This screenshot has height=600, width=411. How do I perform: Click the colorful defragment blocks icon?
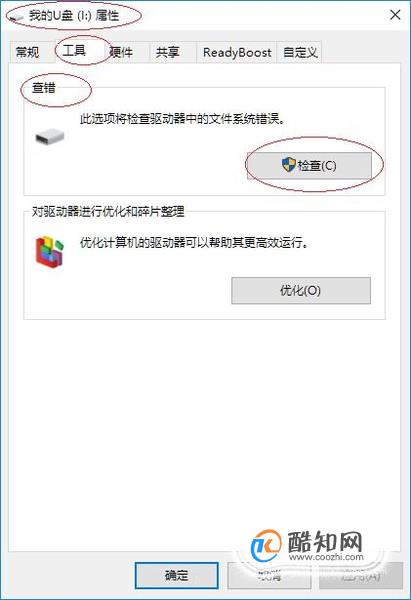click(x=50, y=251)
